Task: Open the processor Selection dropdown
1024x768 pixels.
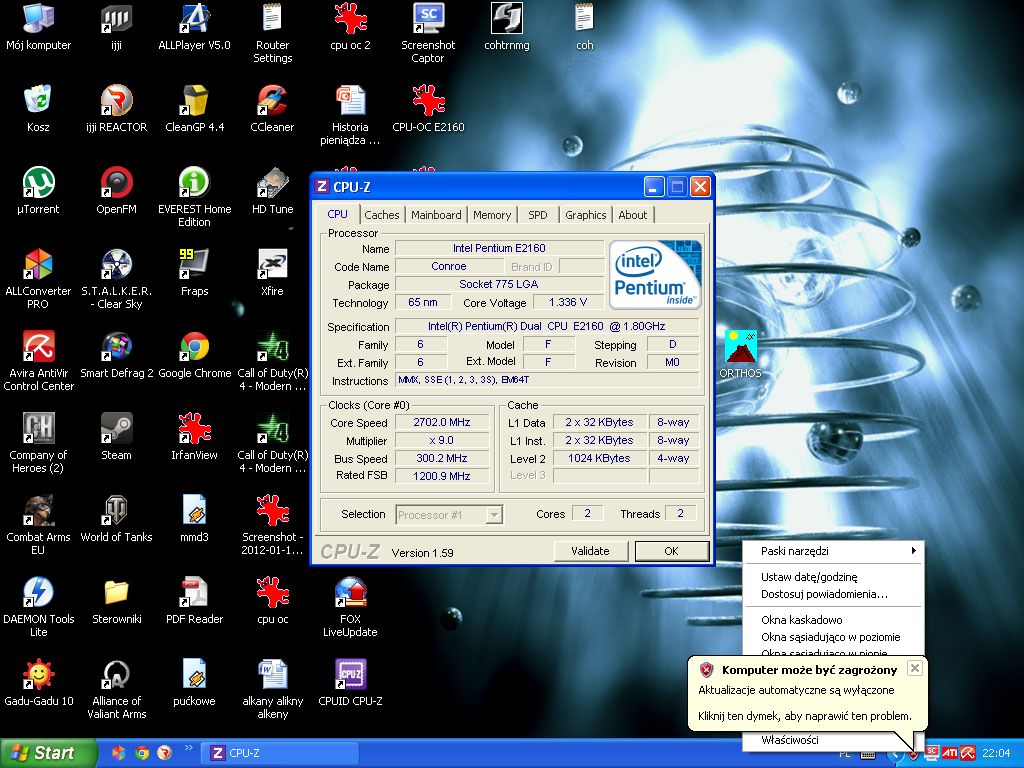Action: pyautogui.click(x=493, y=515)
